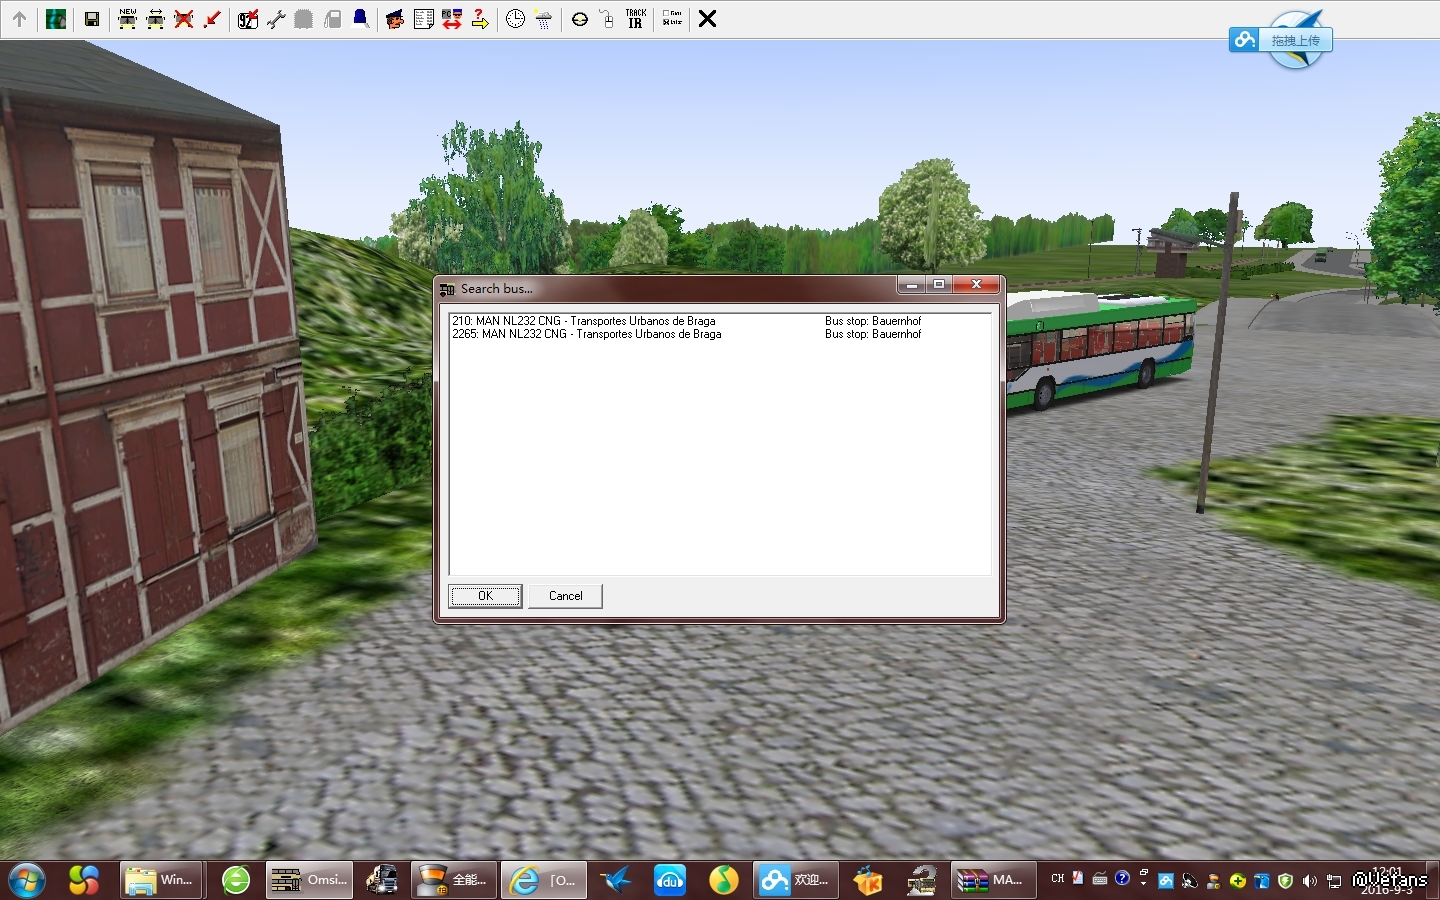
Task: Open the tray keyboard icon
Action: click(1100, 879)
